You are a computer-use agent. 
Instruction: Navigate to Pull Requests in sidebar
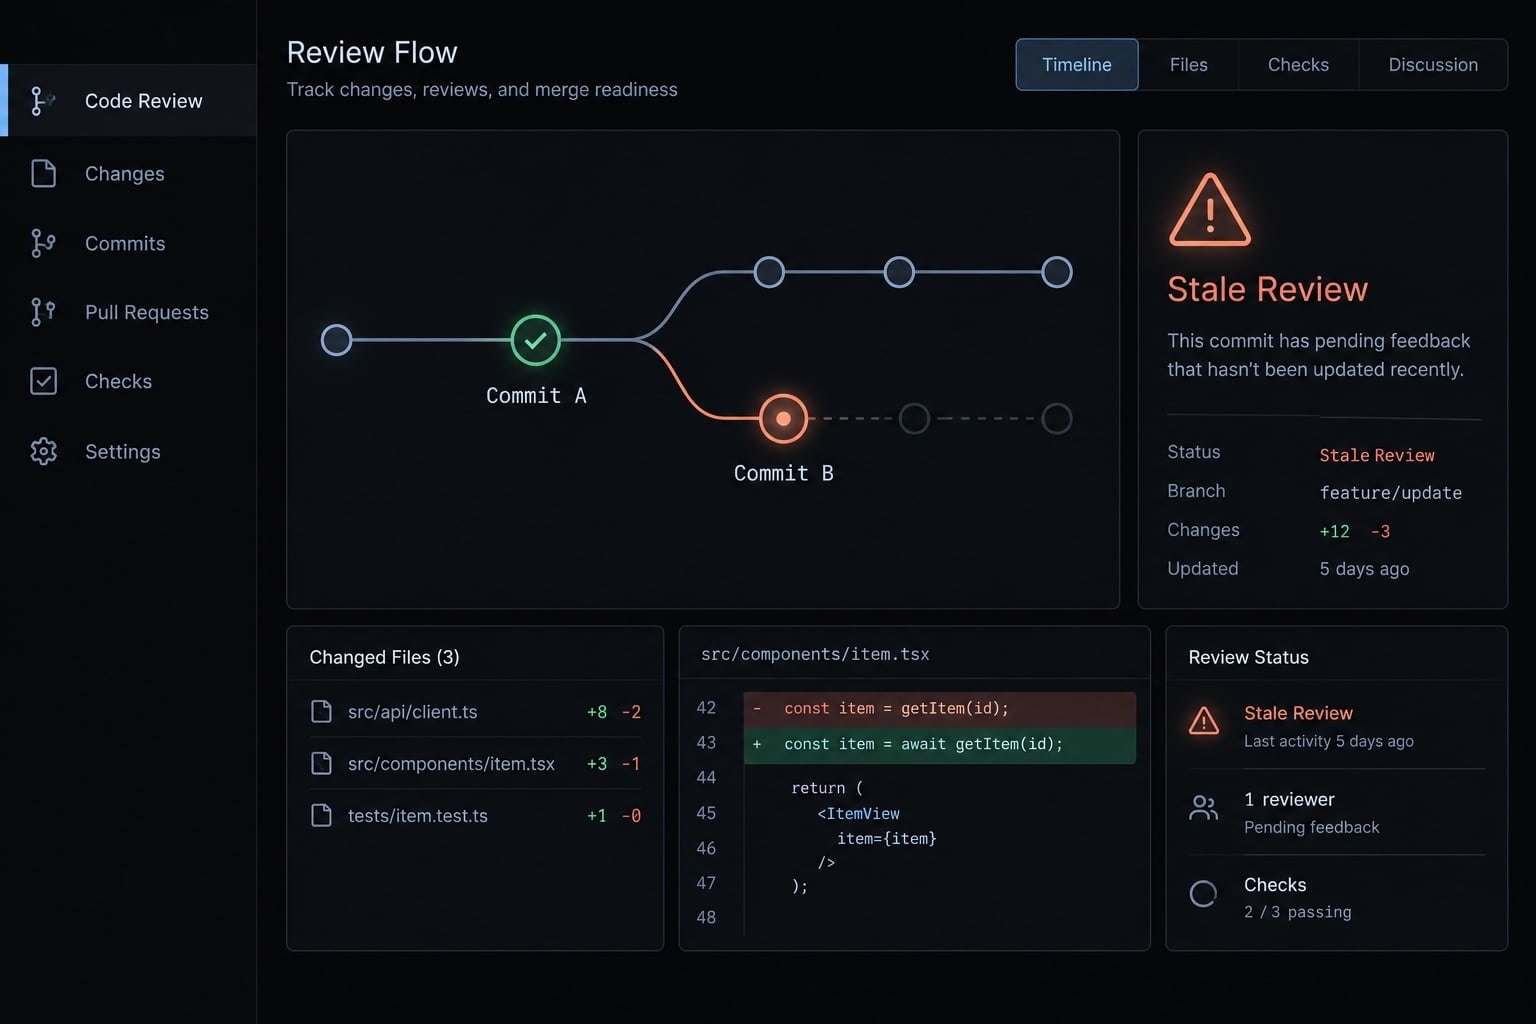(x=128, y=312)
